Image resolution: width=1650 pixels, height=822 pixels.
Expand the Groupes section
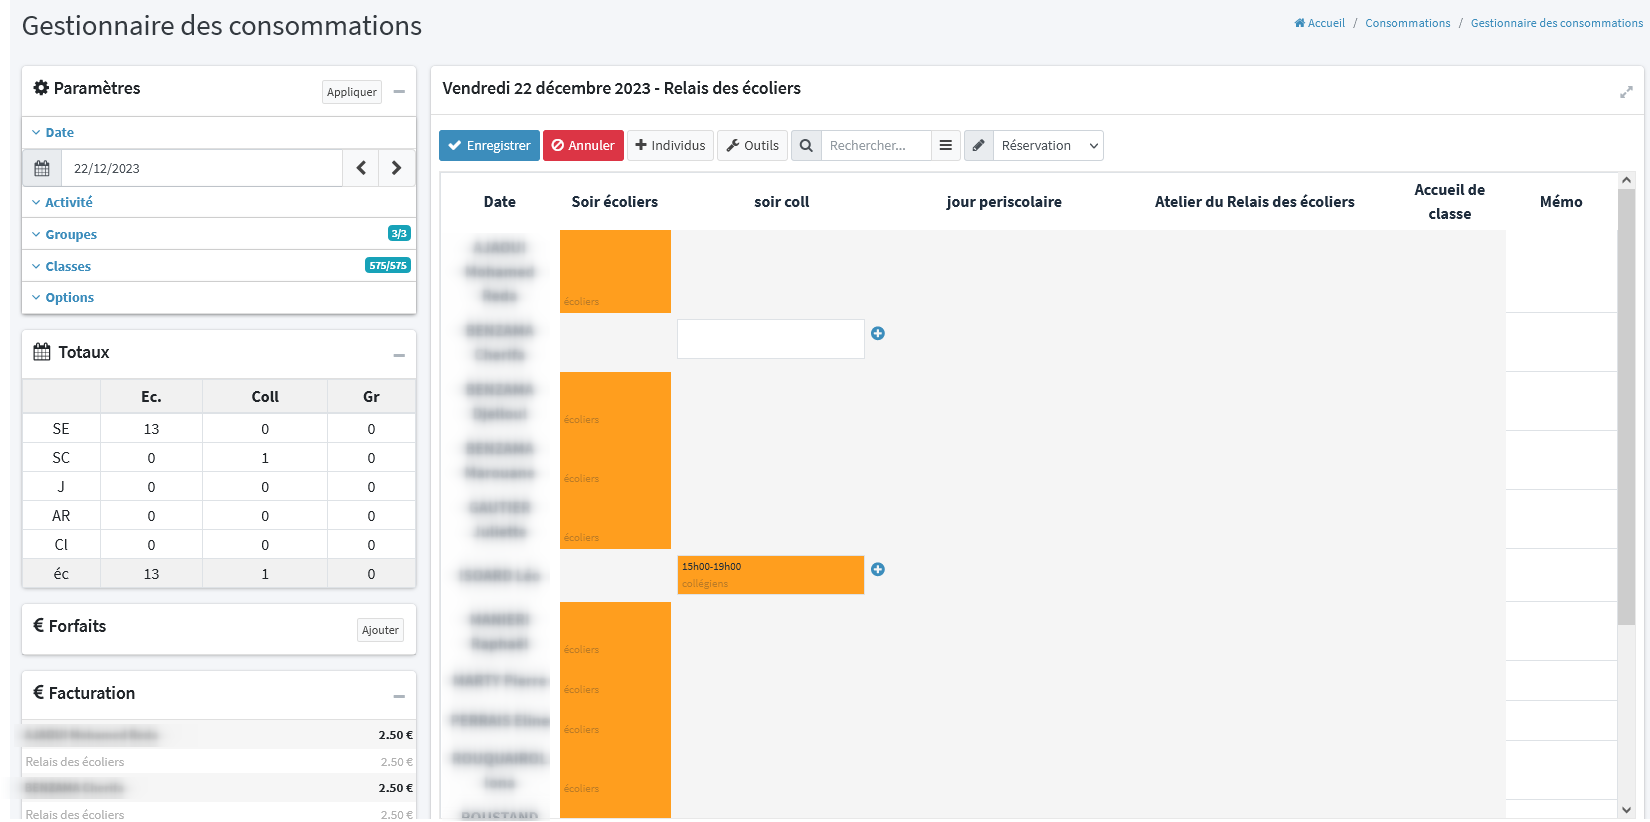click(70, 235)
